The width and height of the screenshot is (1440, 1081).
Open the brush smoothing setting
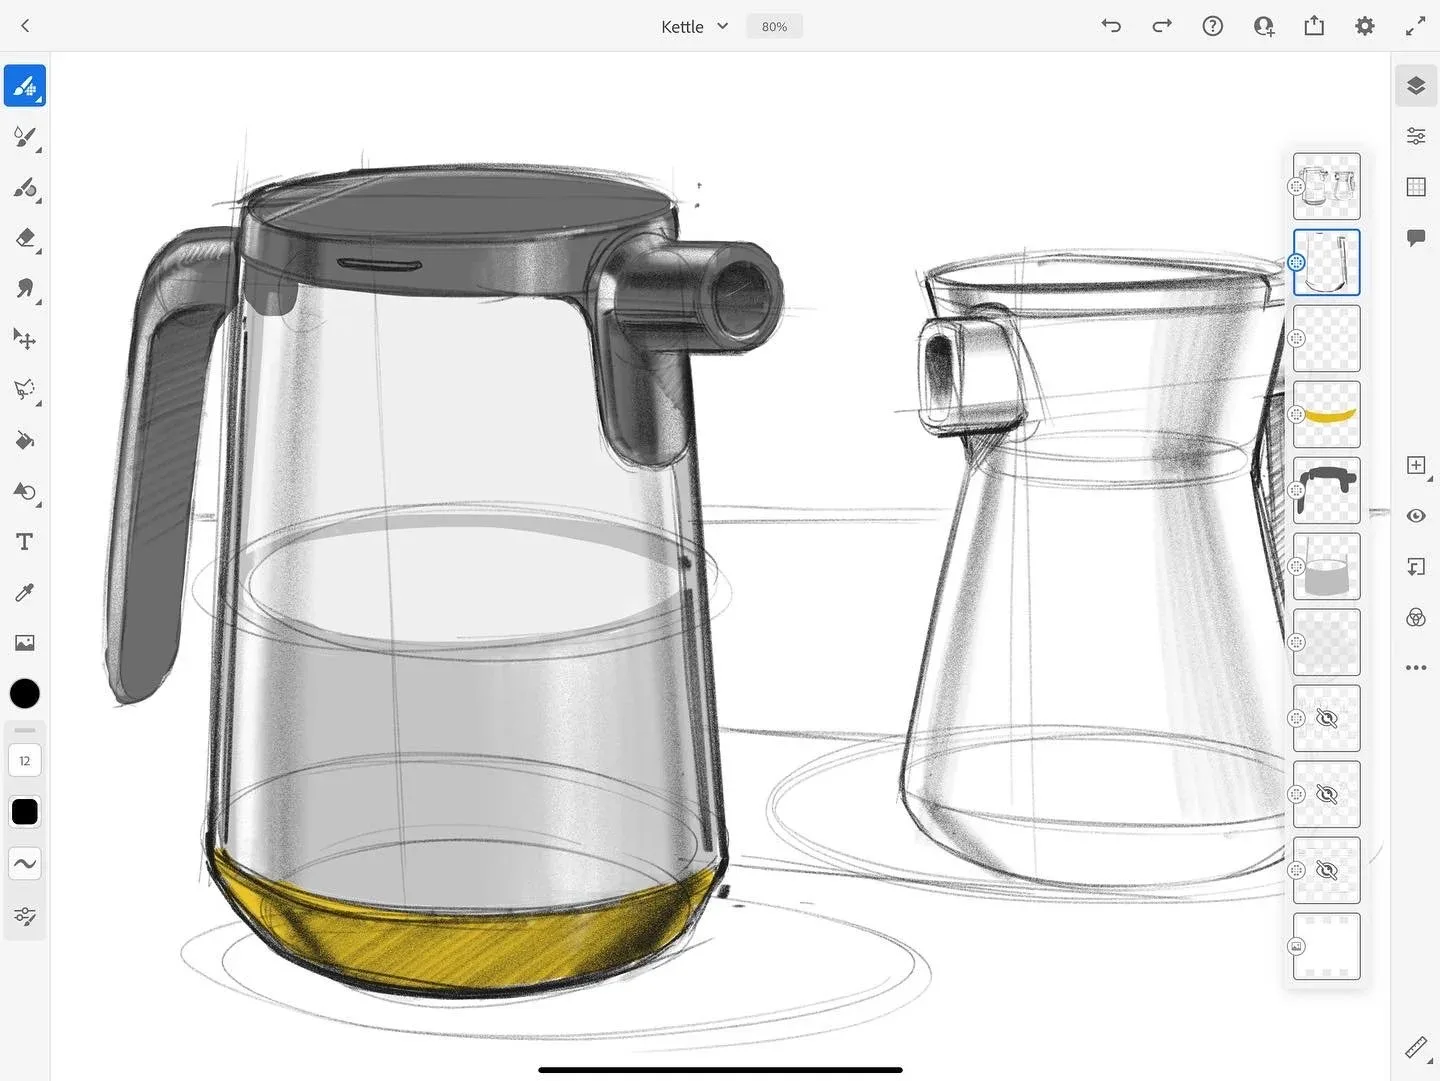coord(25,864)
